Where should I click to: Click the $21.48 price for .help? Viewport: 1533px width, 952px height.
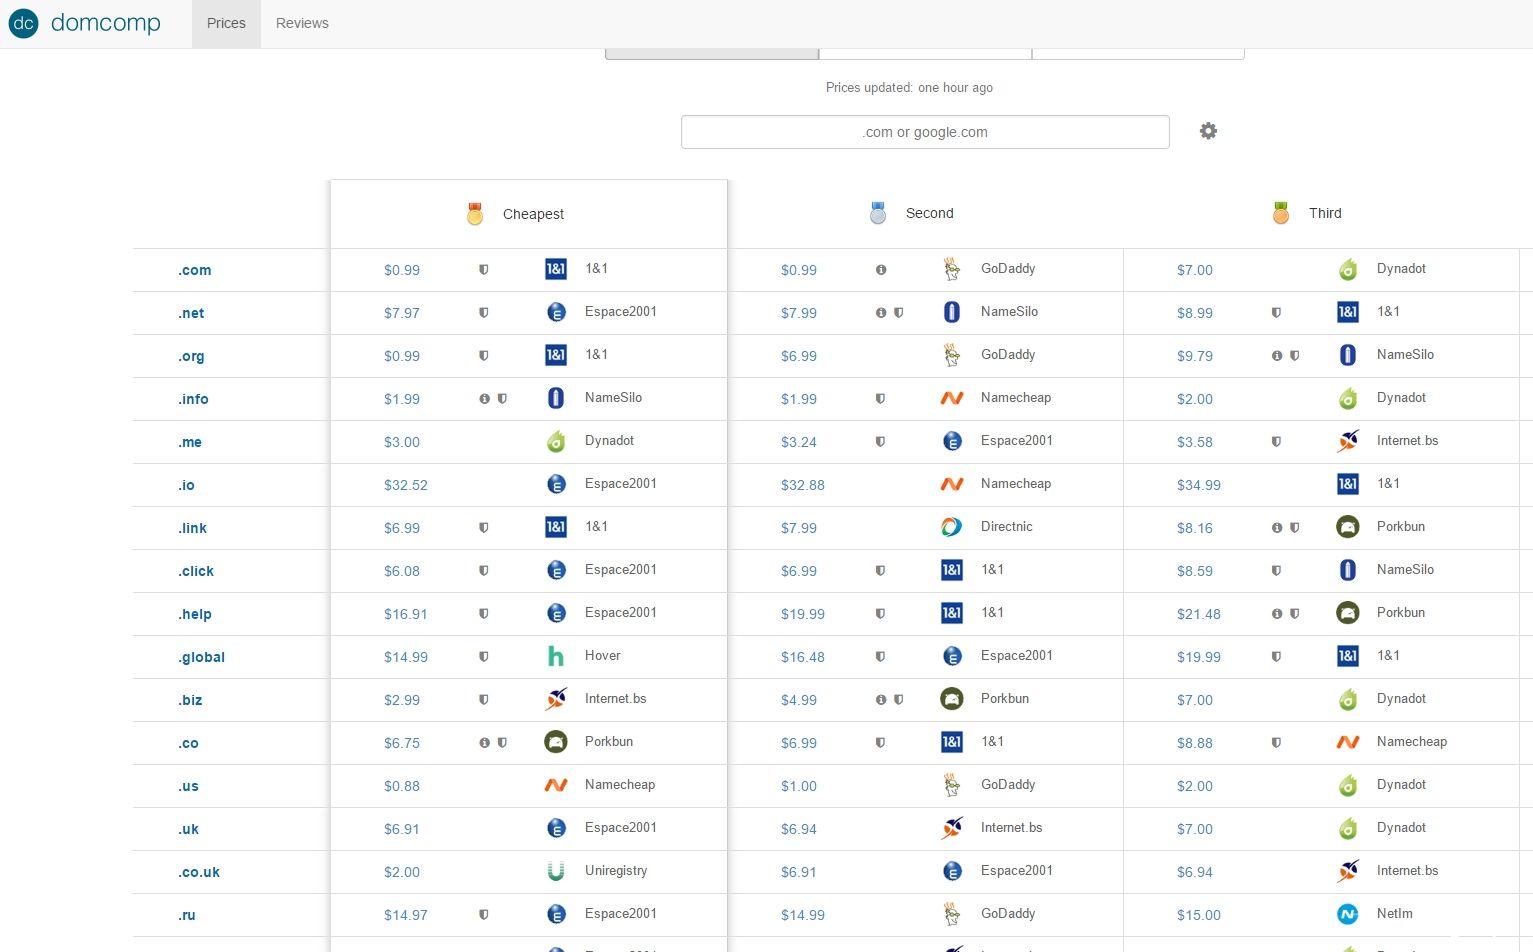pos(1199,614)
